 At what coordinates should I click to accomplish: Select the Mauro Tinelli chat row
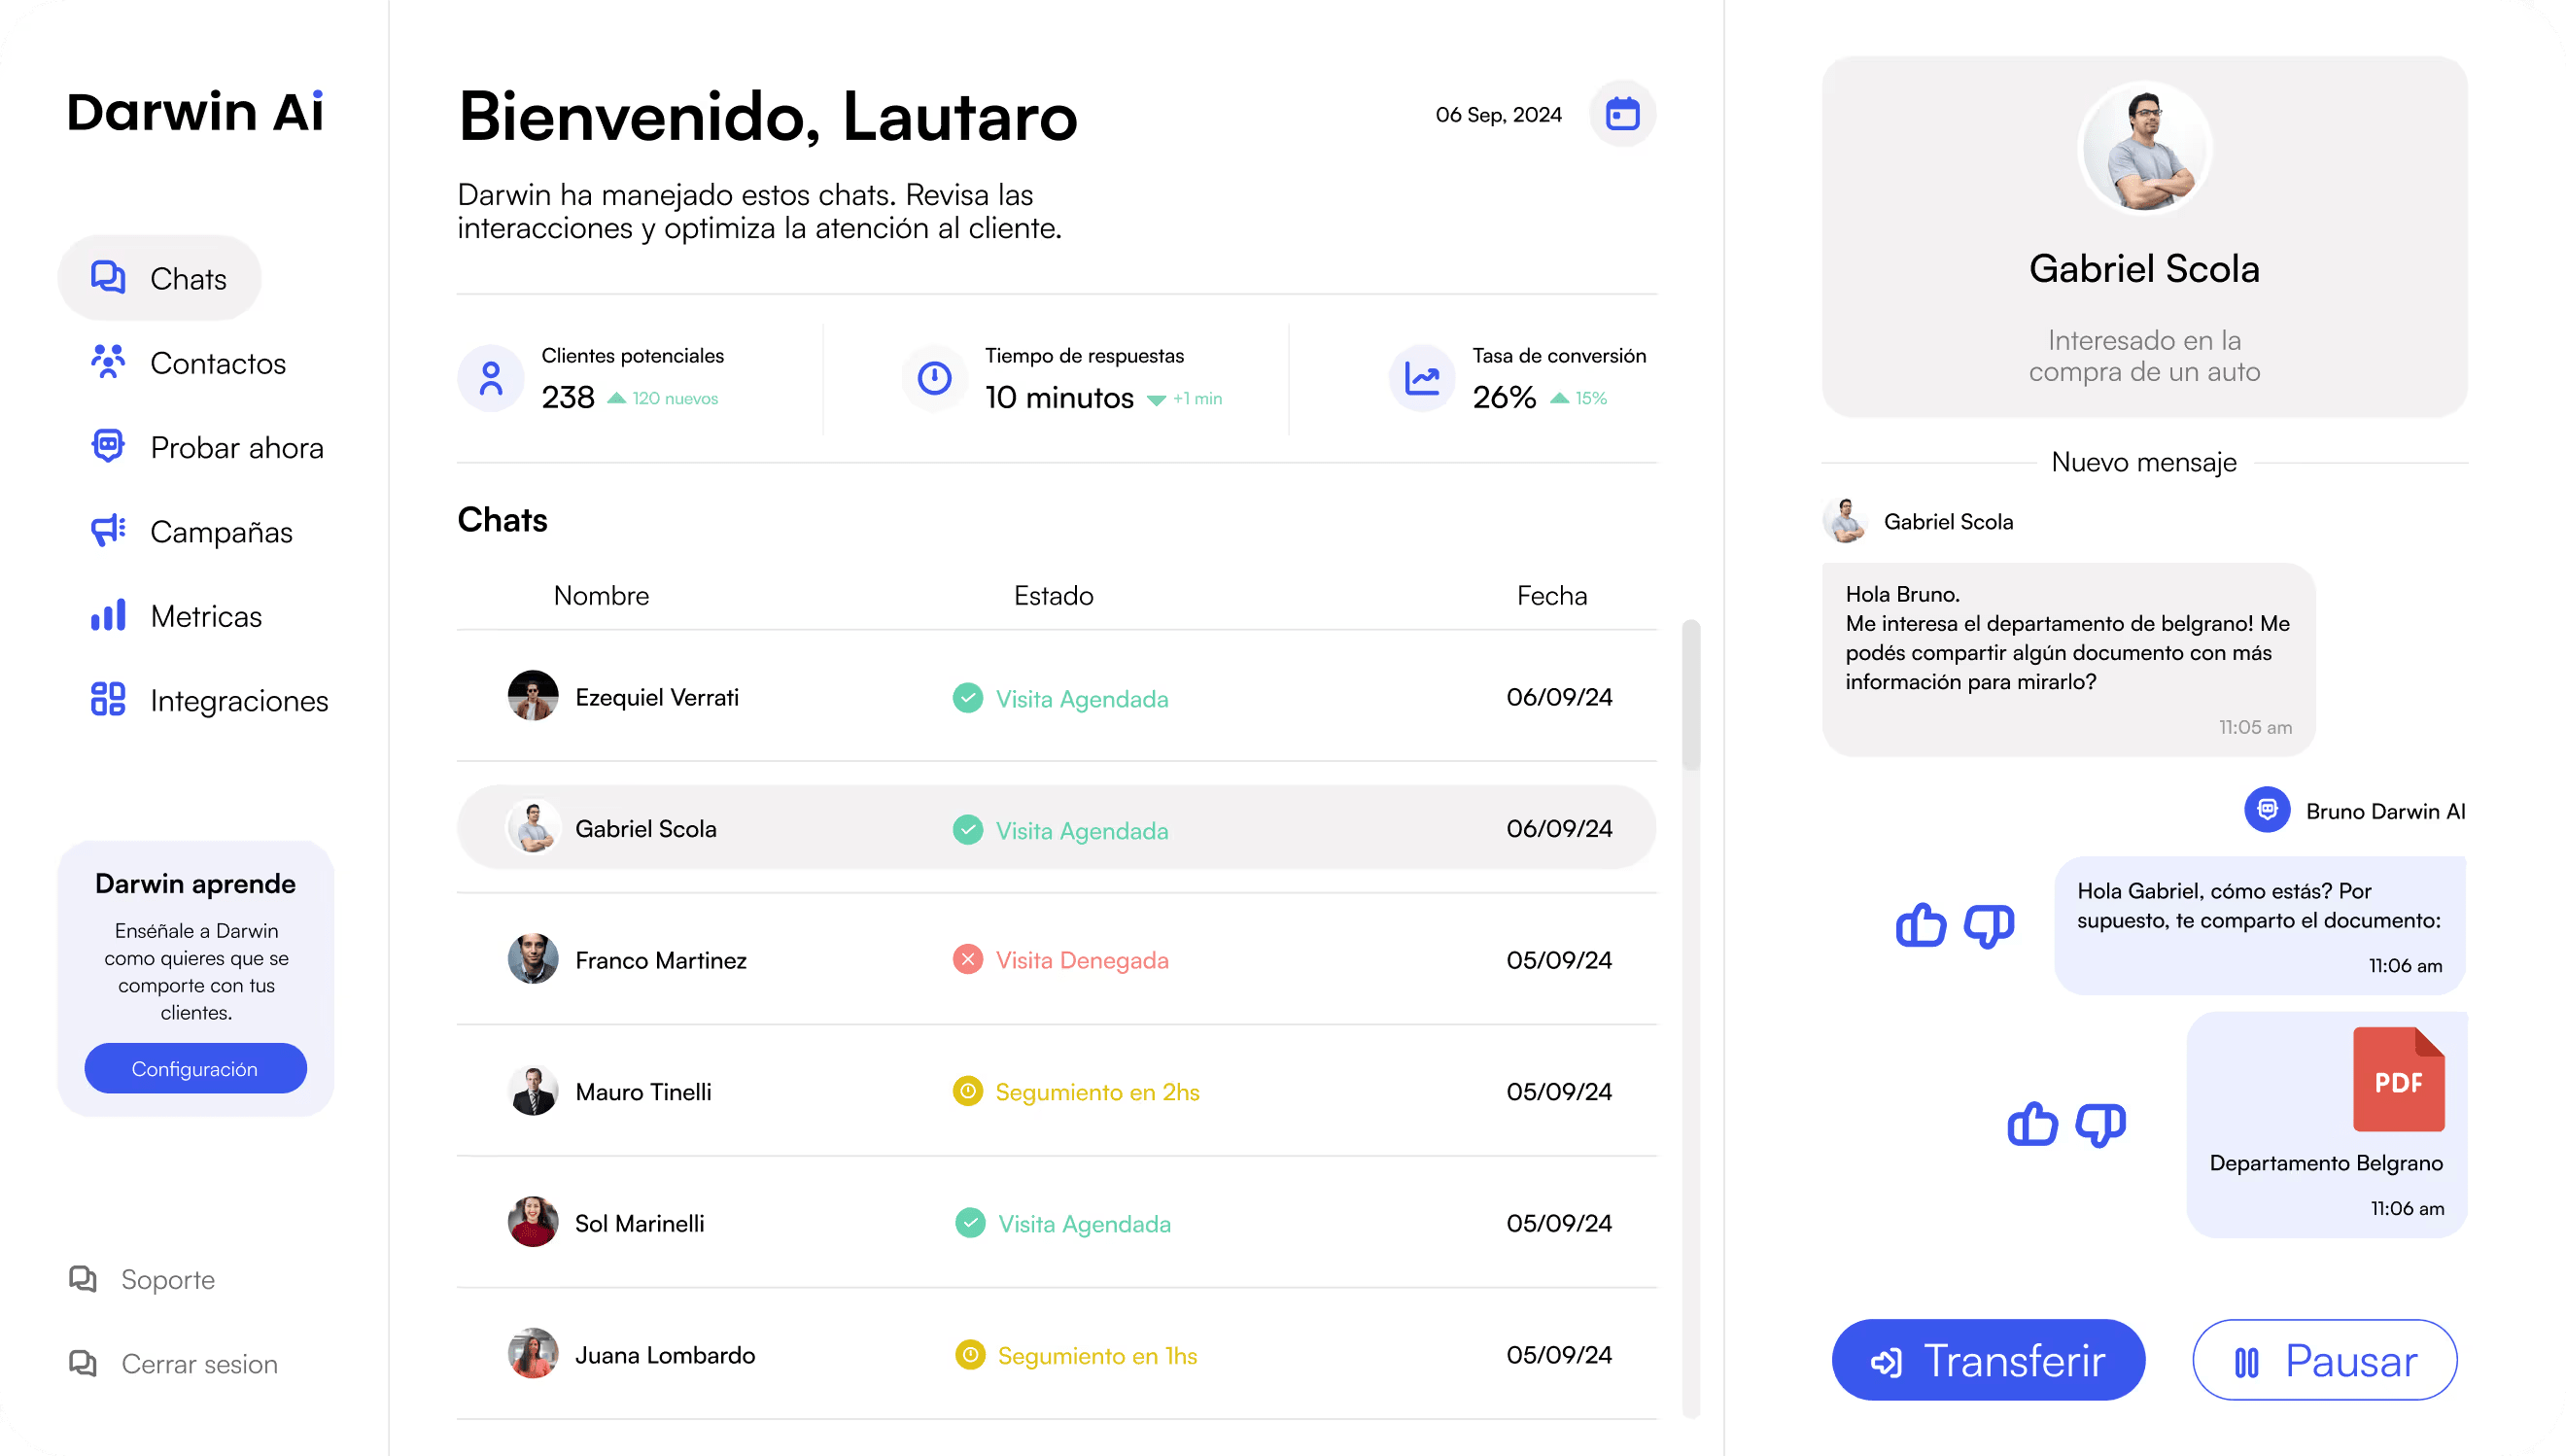click(x=1056, y=1091)
